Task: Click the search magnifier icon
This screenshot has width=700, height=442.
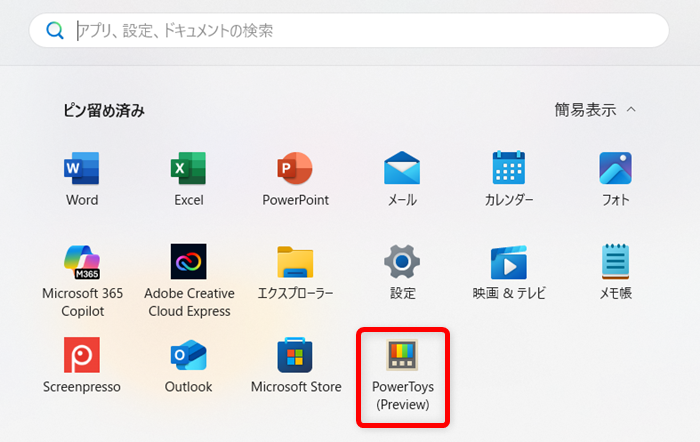Action: coord(55,30)
